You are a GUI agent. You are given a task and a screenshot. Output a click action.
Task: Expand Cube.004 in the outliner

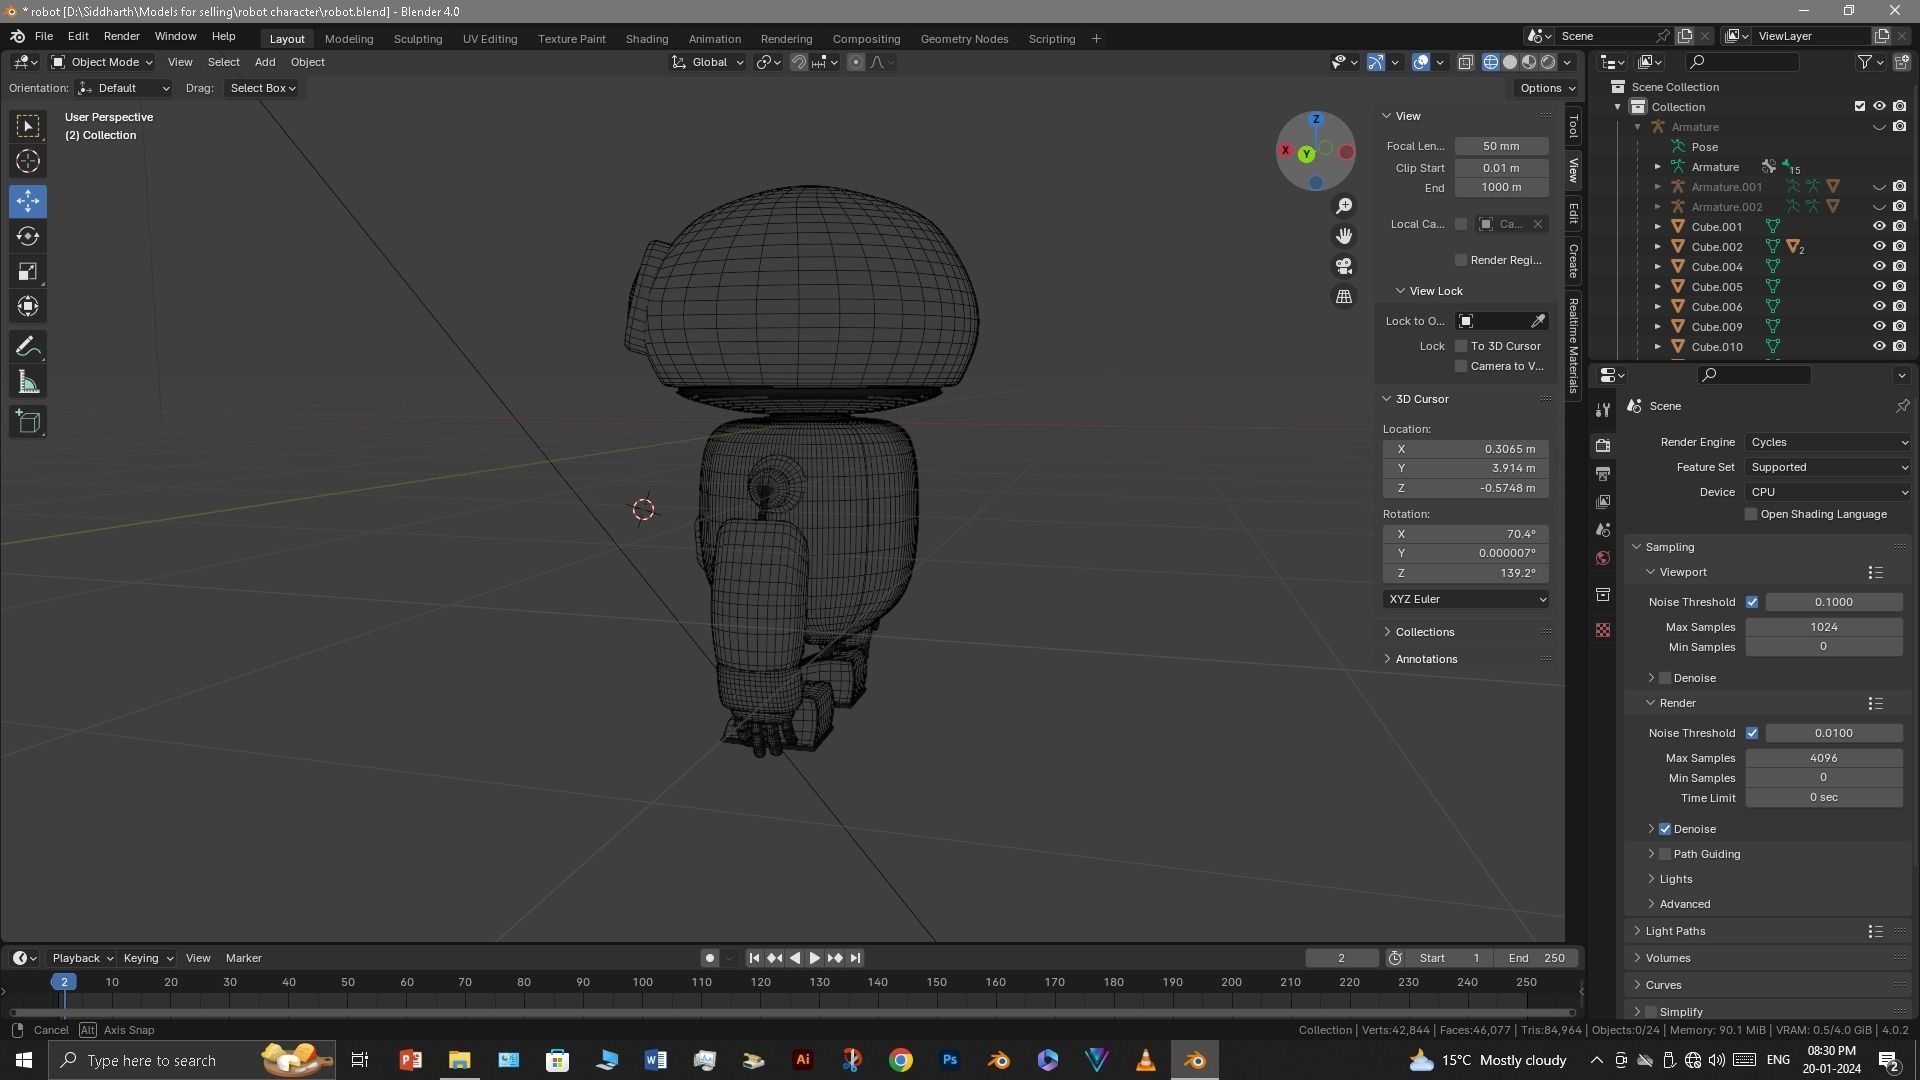click(1657, 267)
